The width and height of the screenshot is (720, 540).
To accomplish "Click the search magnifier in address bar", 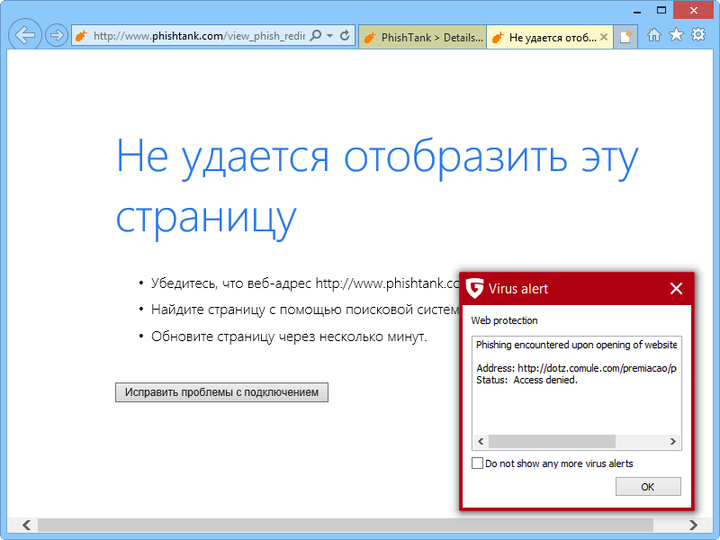I will tap(316, 35).
